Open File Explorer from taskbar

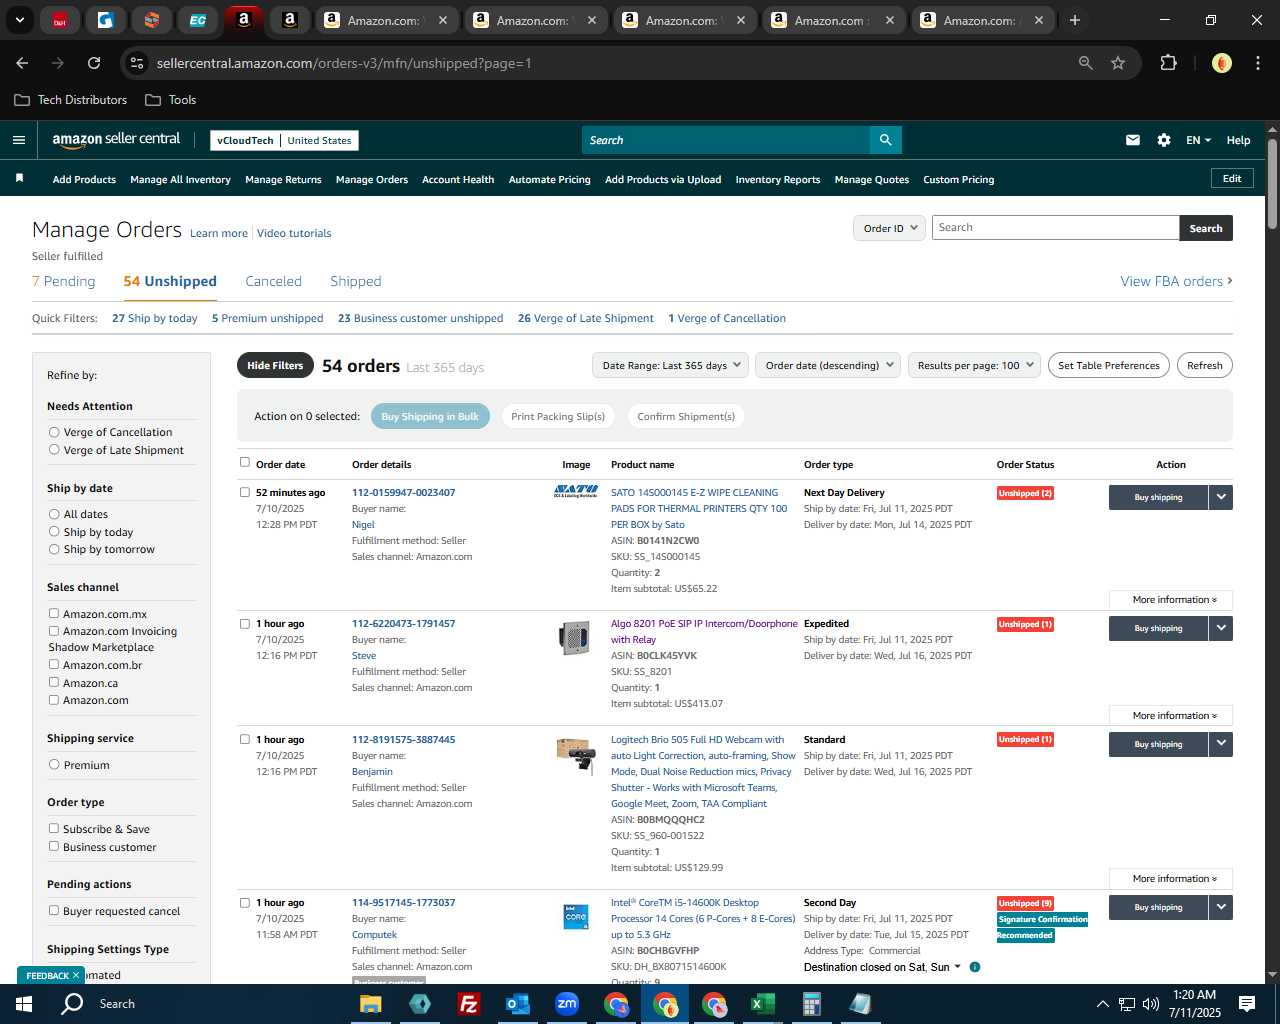(x=371, y=1004)
